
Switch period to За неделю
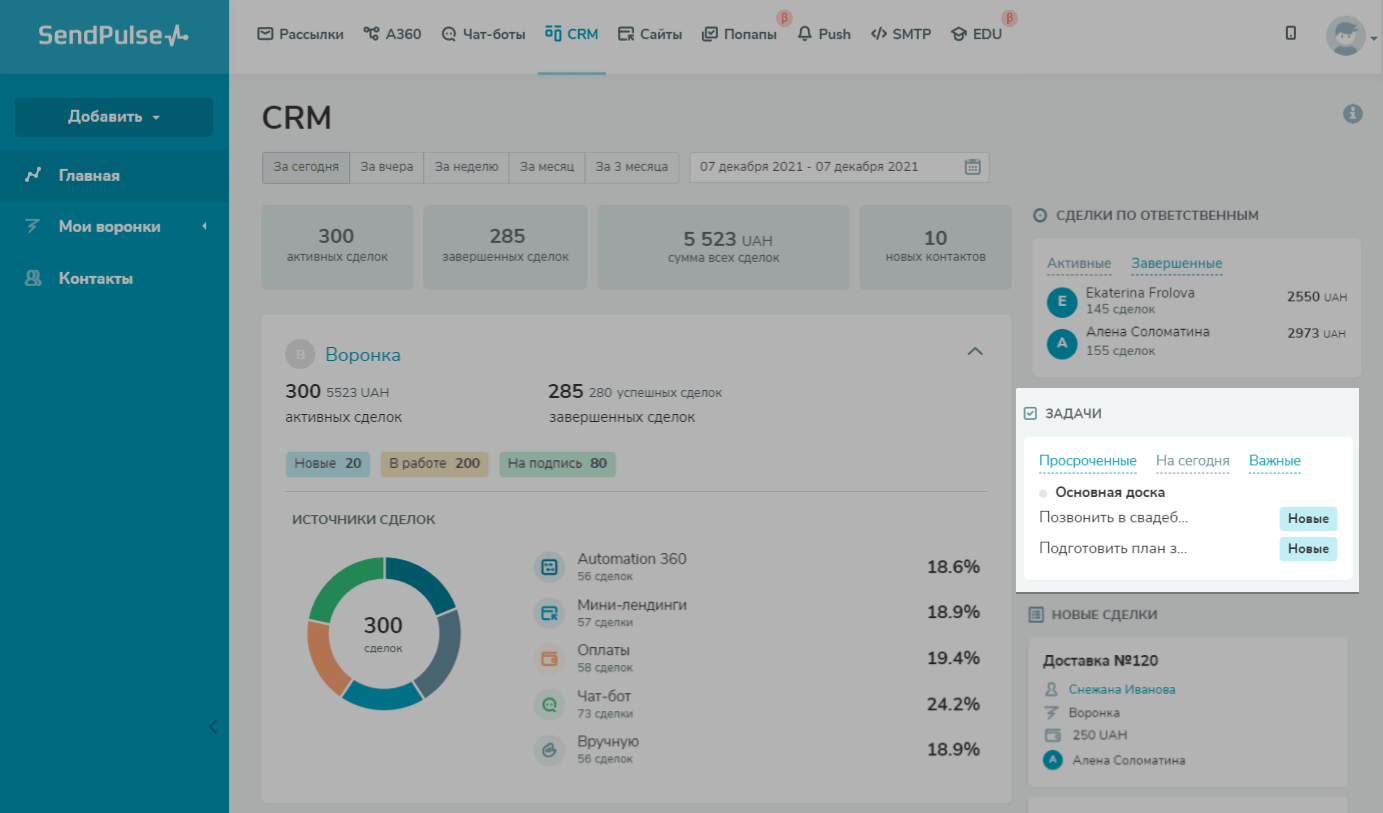(466, 167)
